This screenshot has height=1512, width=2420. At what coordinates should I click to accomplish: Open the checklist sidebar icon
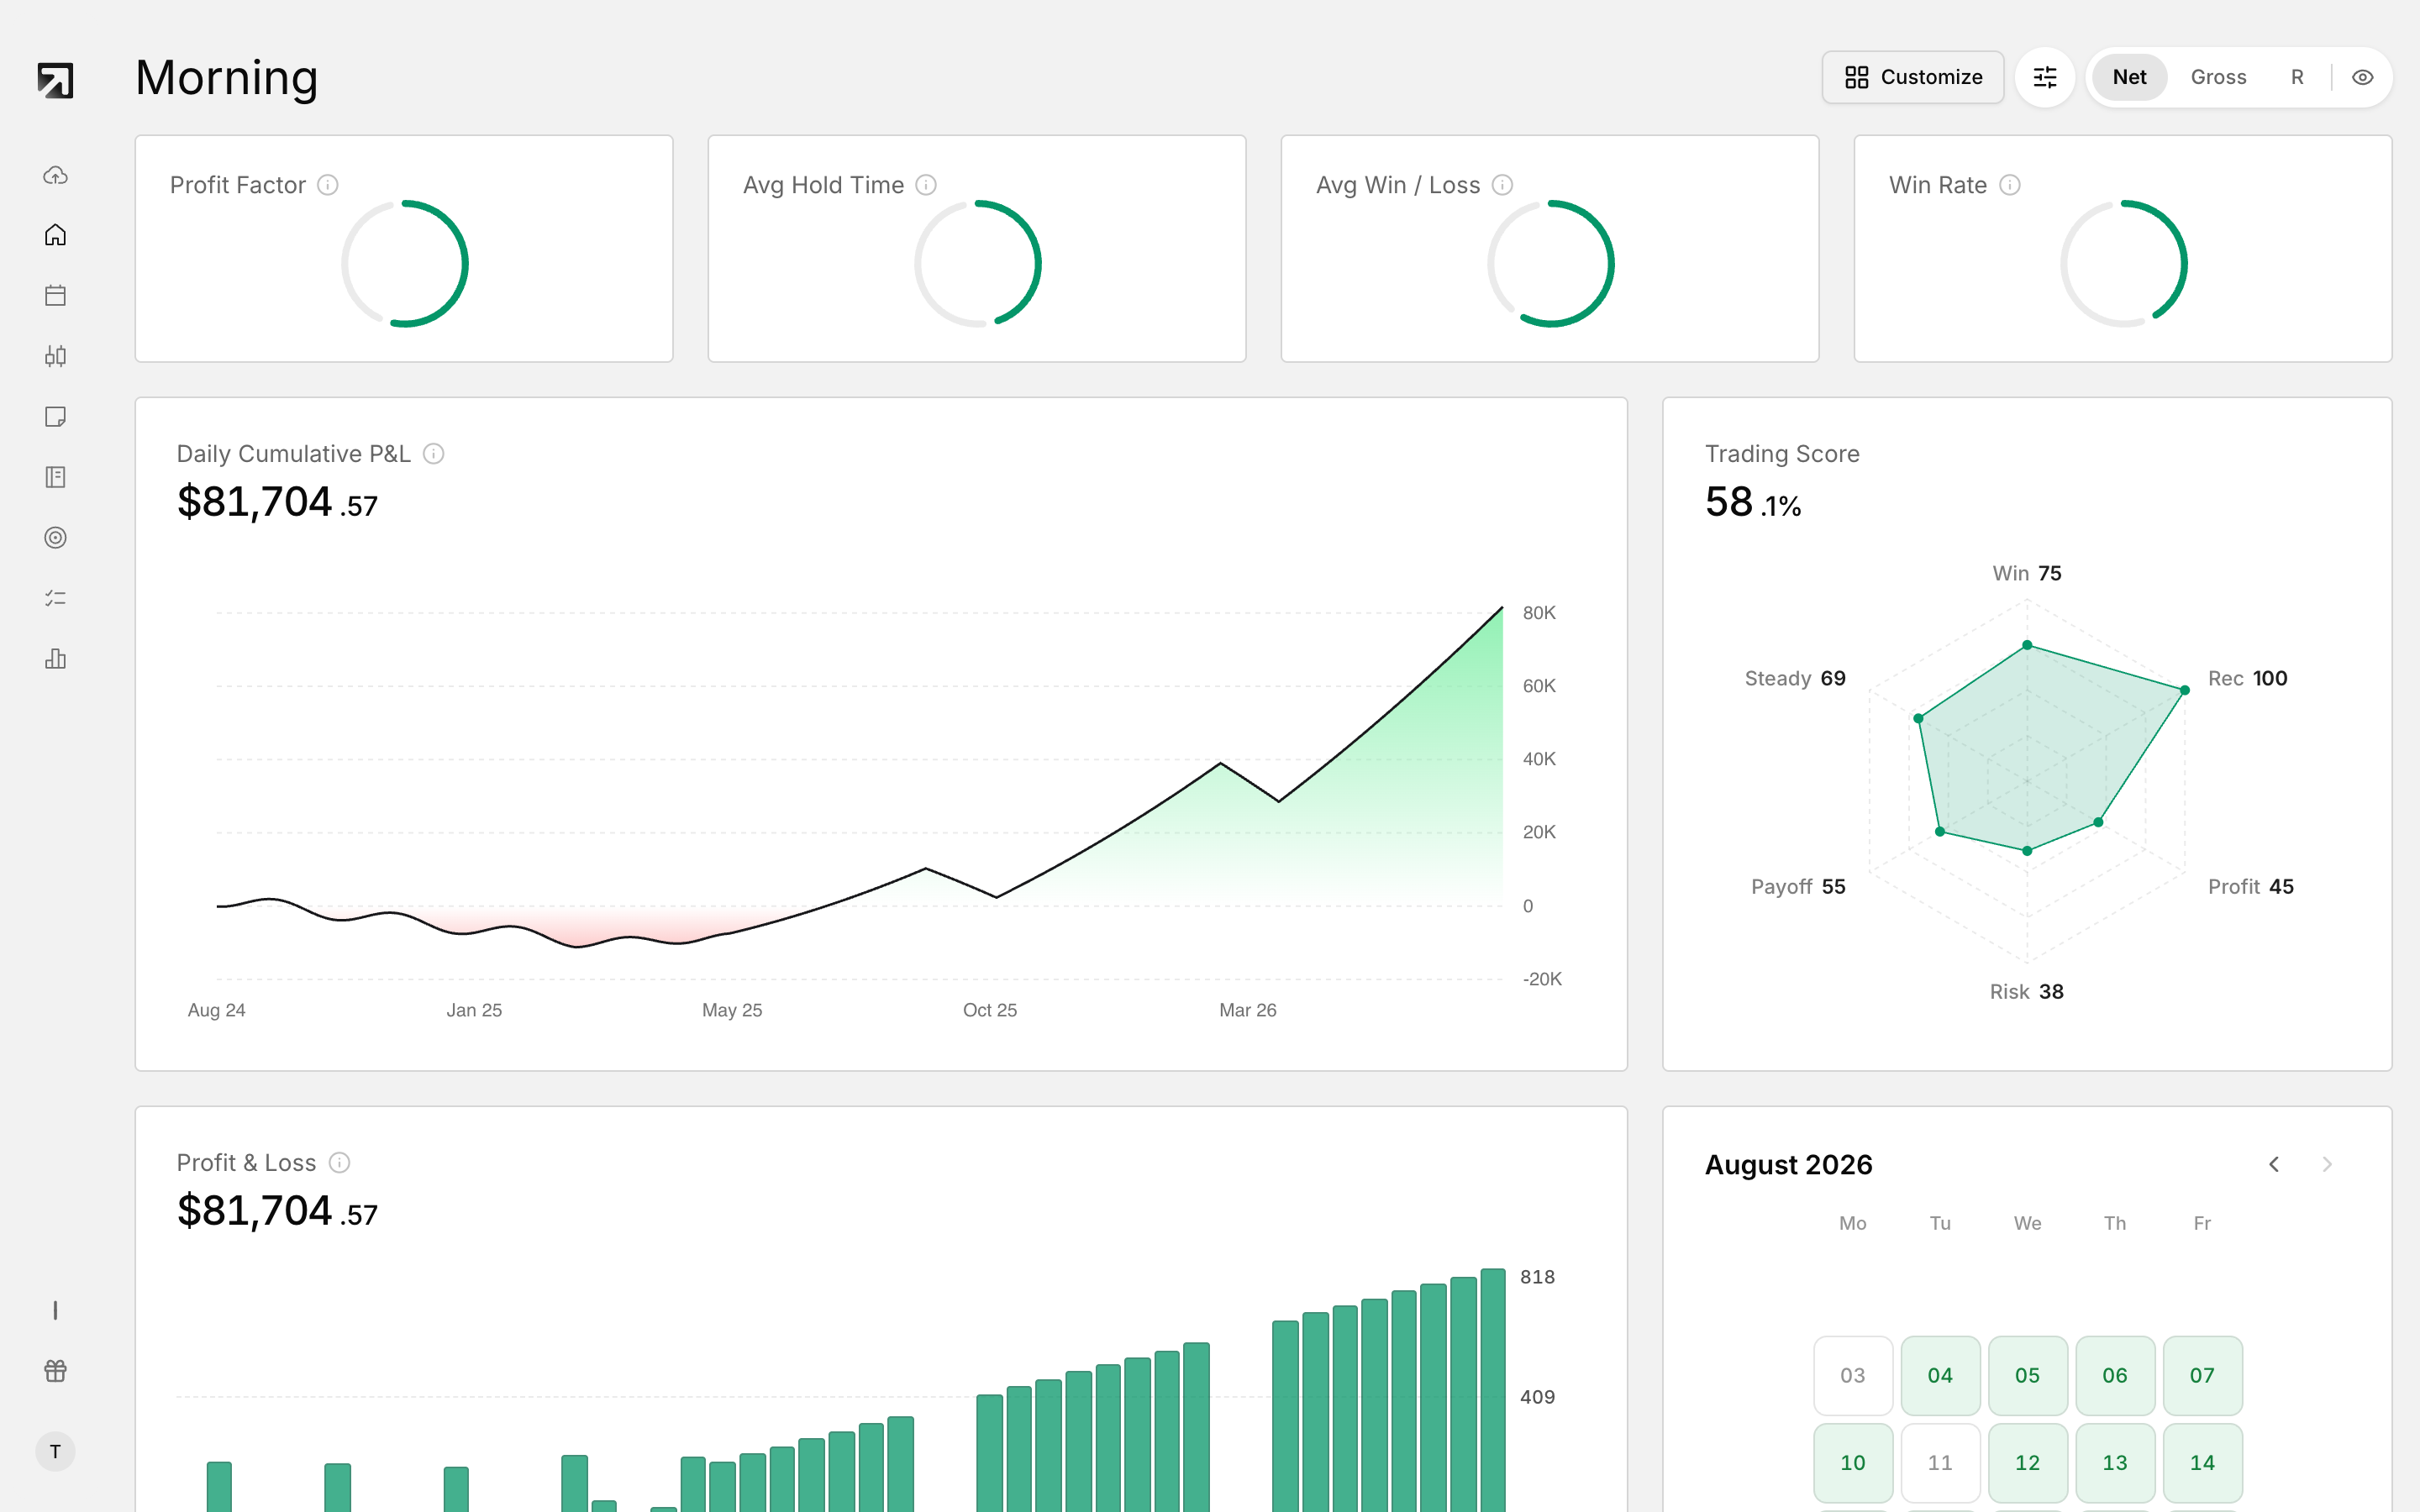click(55, 598)
